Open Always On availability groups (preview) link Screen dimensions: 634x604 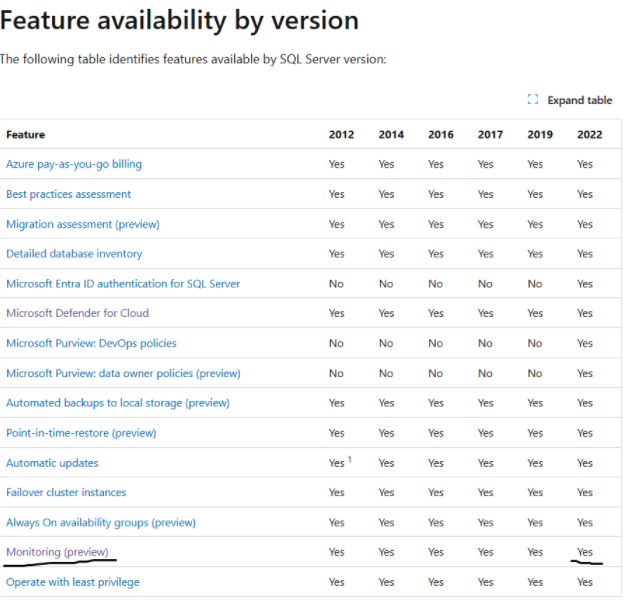pyautogui.click(x=101, y=522)
